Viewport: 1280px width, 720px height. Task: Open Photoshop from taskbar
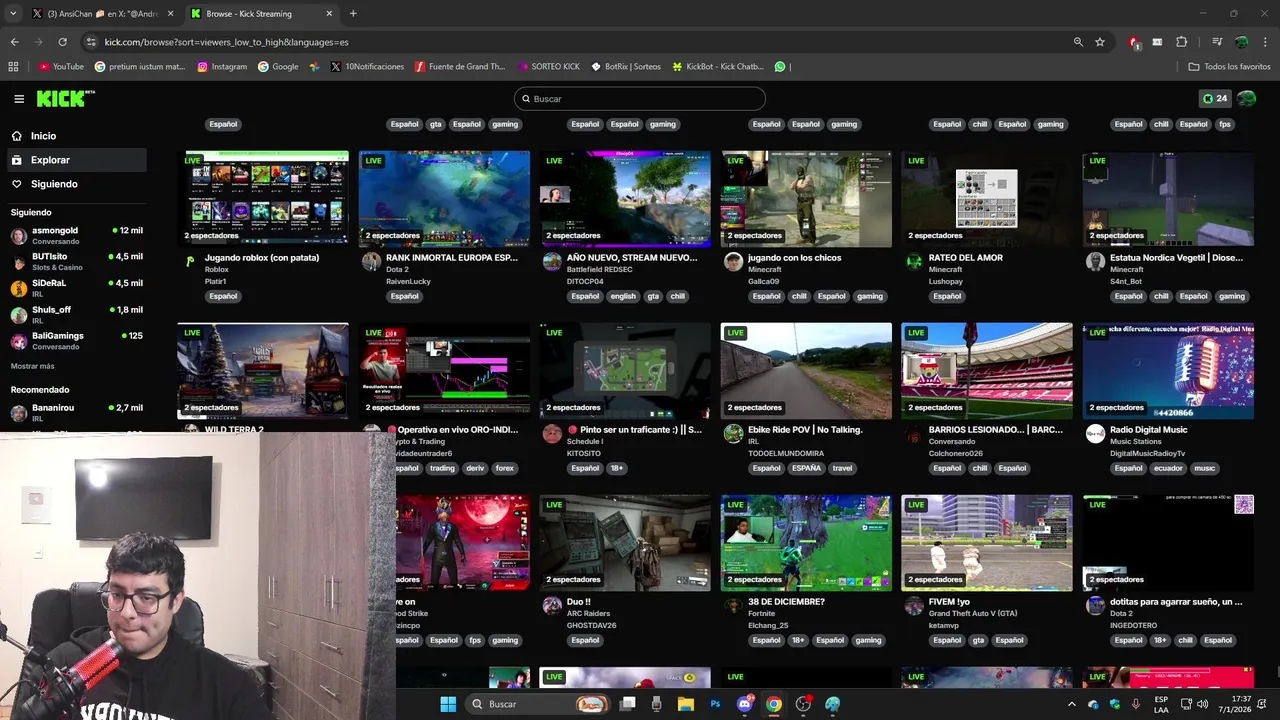tap(715, 704)
